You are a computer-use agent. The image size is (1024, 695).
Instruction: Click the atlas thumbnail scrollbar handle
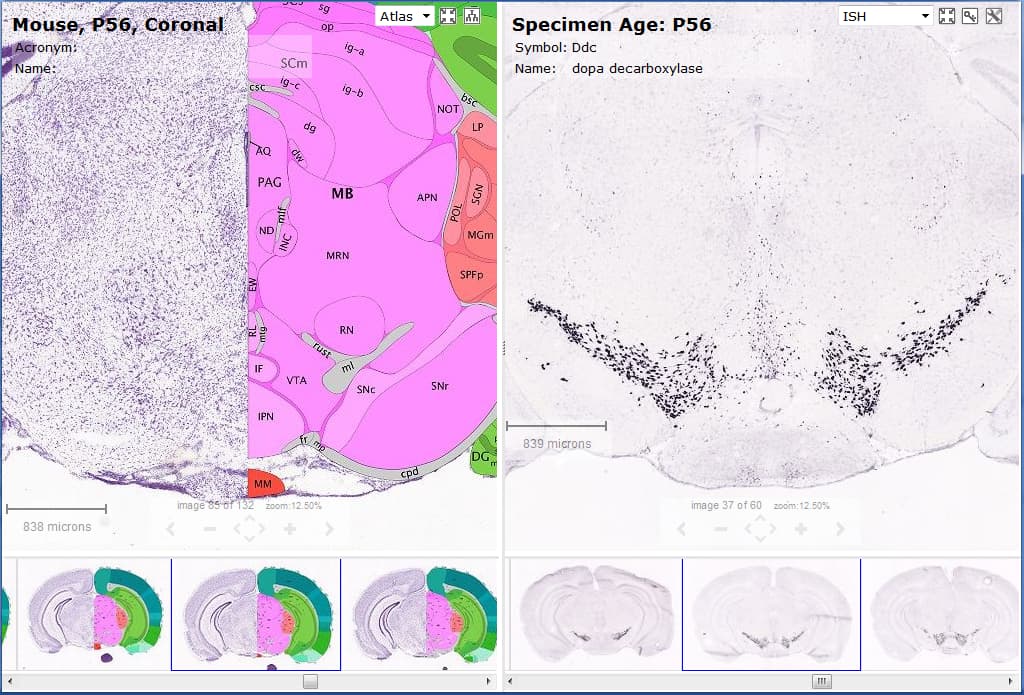click(x=311, y=681)
